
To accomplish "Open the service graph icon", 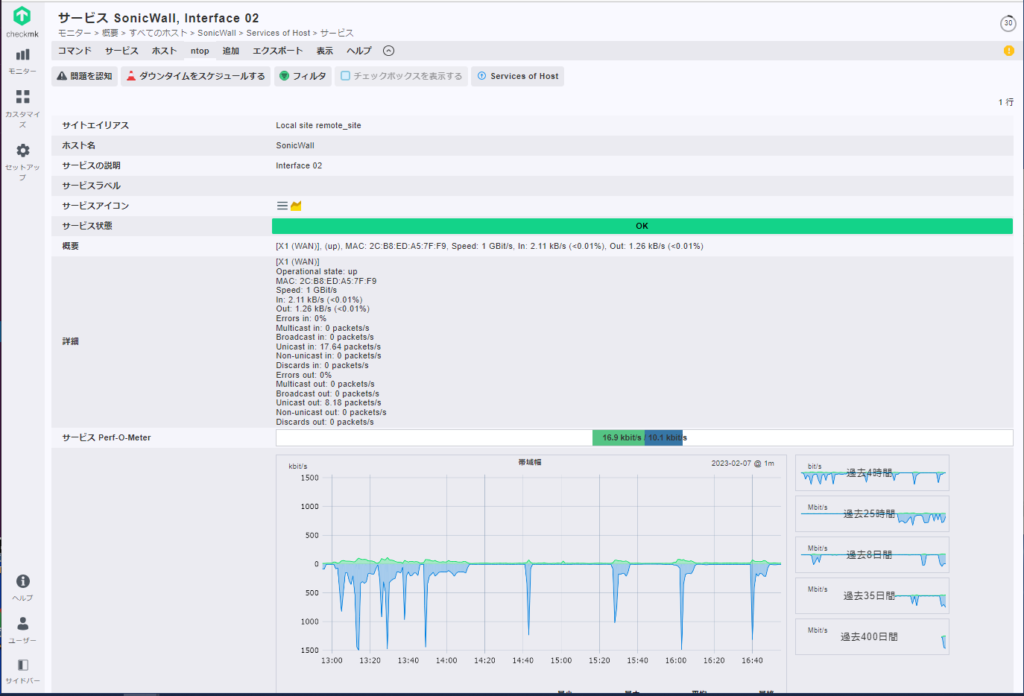I will pyautogui.click(x=296, y=206).
